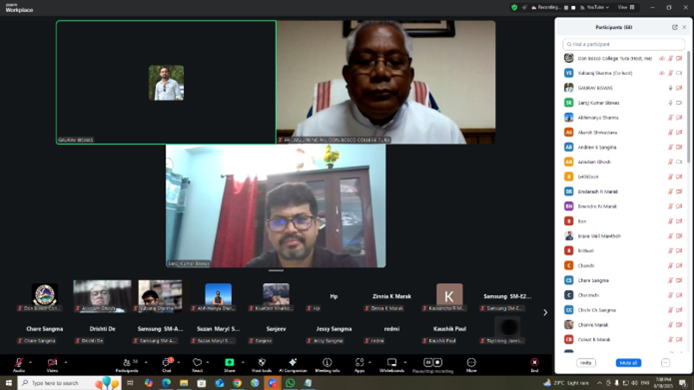
Task: Open Host tools
Action: pos(262,365)
